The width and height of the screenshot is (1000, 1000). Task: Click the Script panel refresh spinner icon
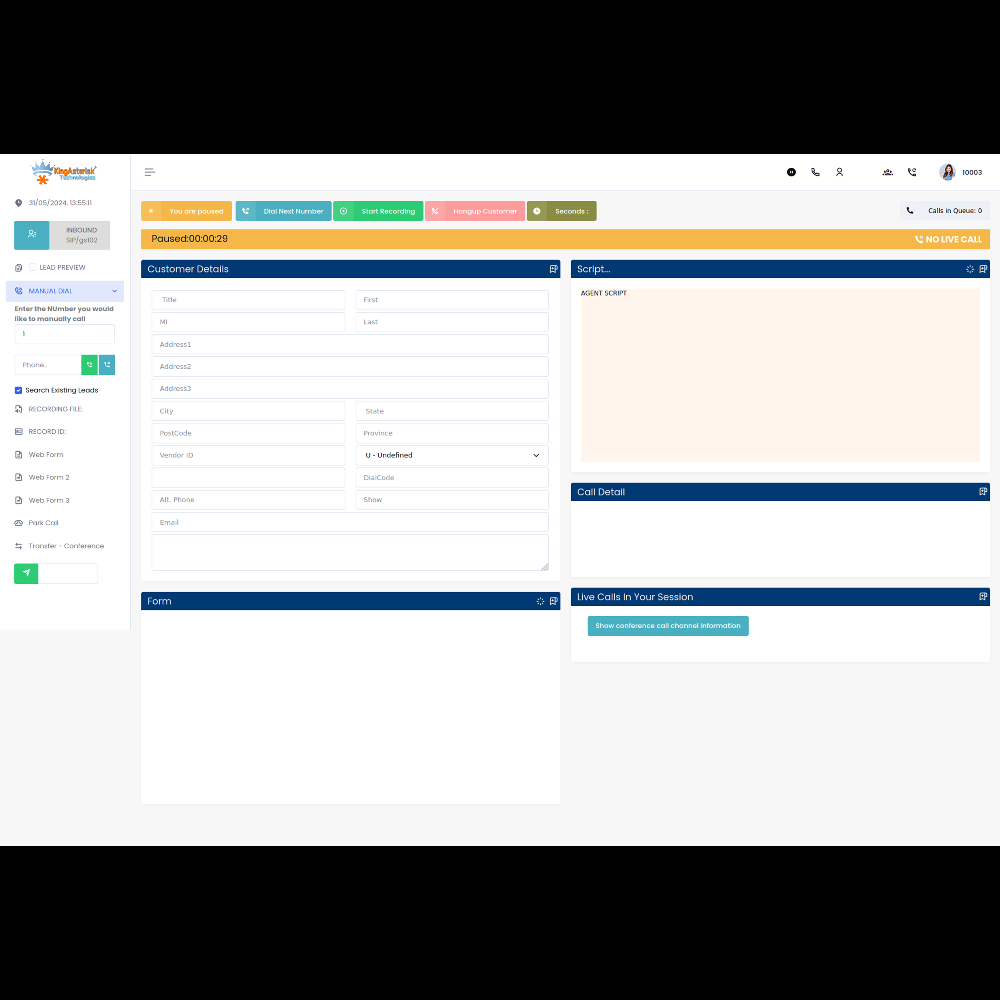(969, 269)
